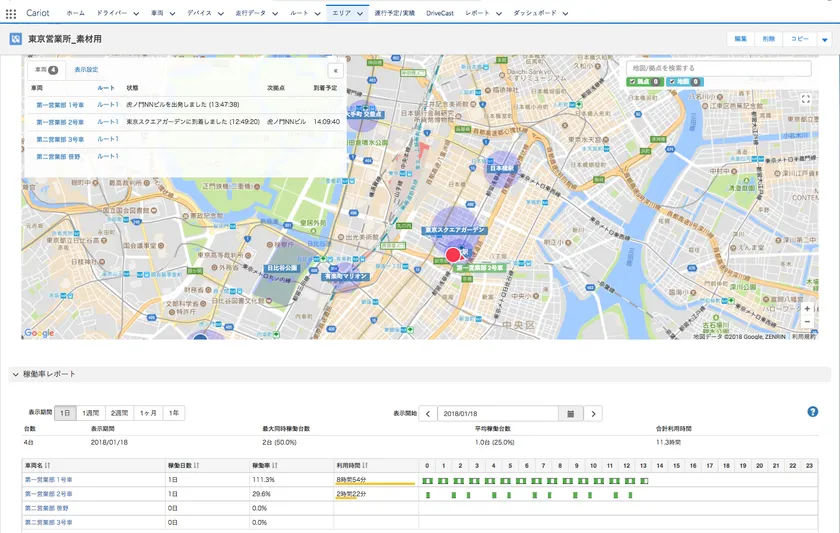Image resolution: width=840 pixels, height=533 pixels.
Task: Open the 第一営業部 1号車 link in vehicle list
Action: (x=60, y=105)
